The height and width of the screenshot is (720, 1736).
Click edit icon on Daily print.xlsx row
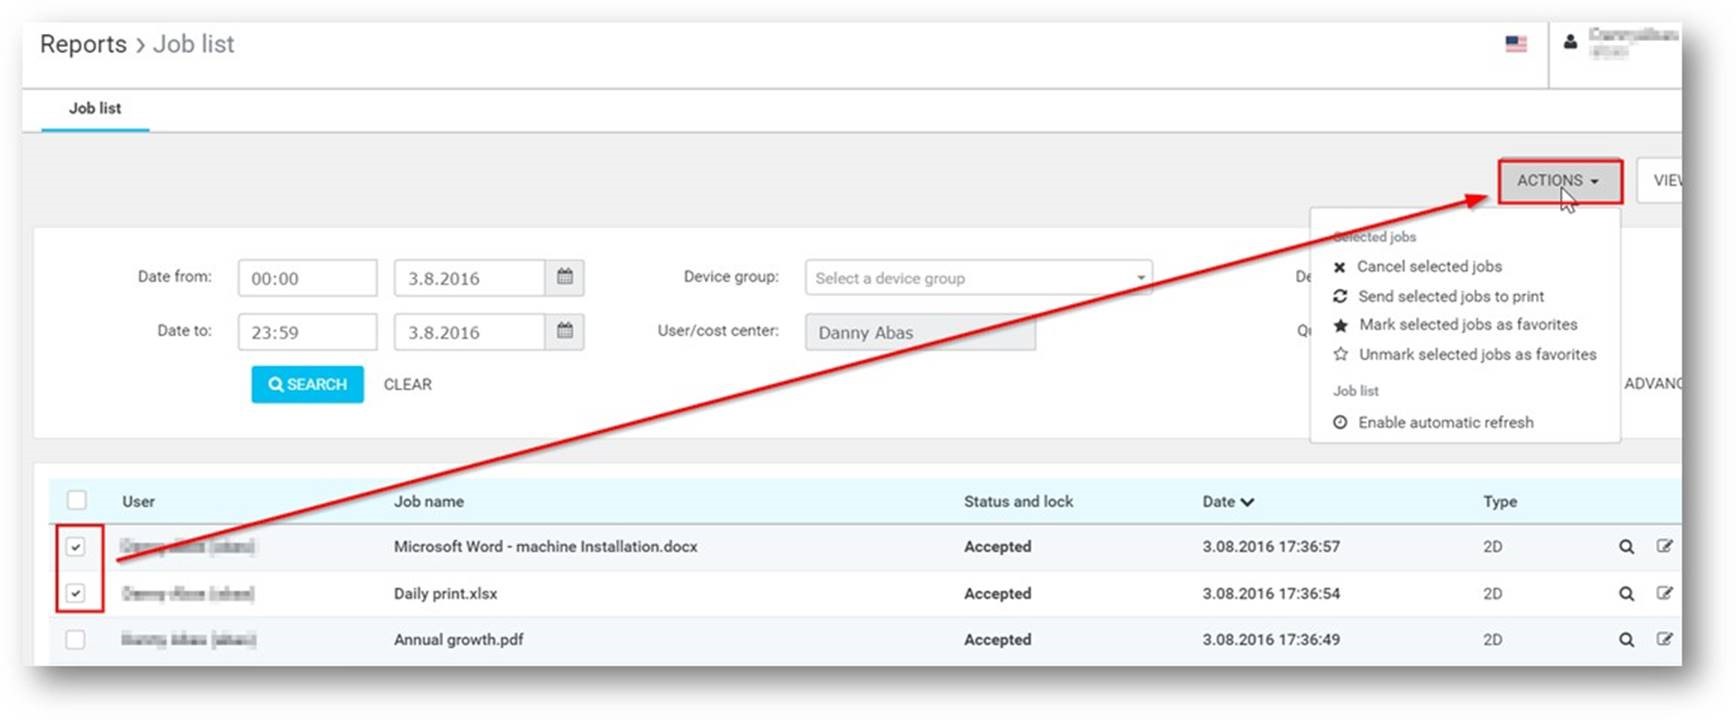1664,593
